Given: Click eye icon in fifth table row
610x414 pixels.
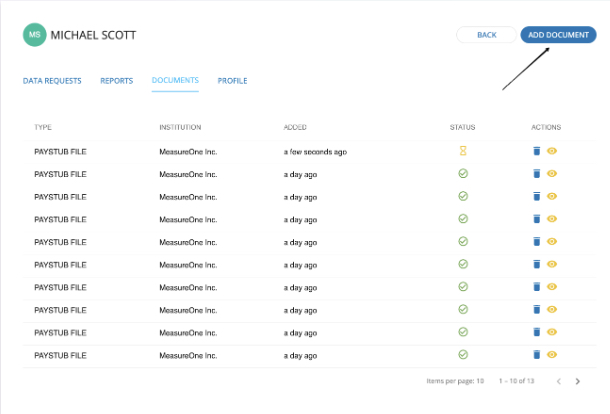Looking at the screenshot, I should [x=552, y=241].
